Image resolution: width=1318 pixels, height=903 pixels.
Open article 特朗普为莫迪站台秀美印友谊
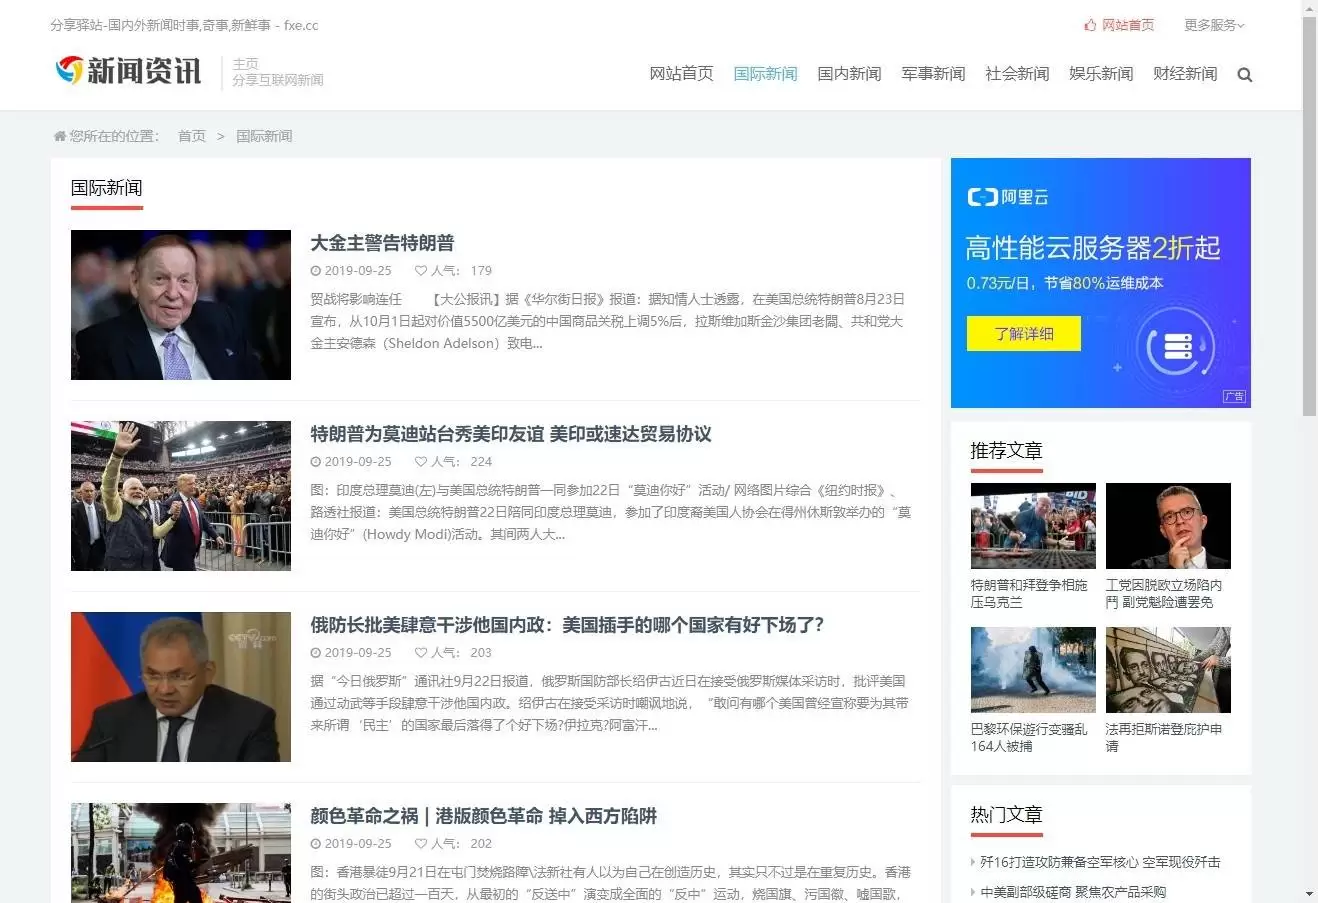point(511,434)
